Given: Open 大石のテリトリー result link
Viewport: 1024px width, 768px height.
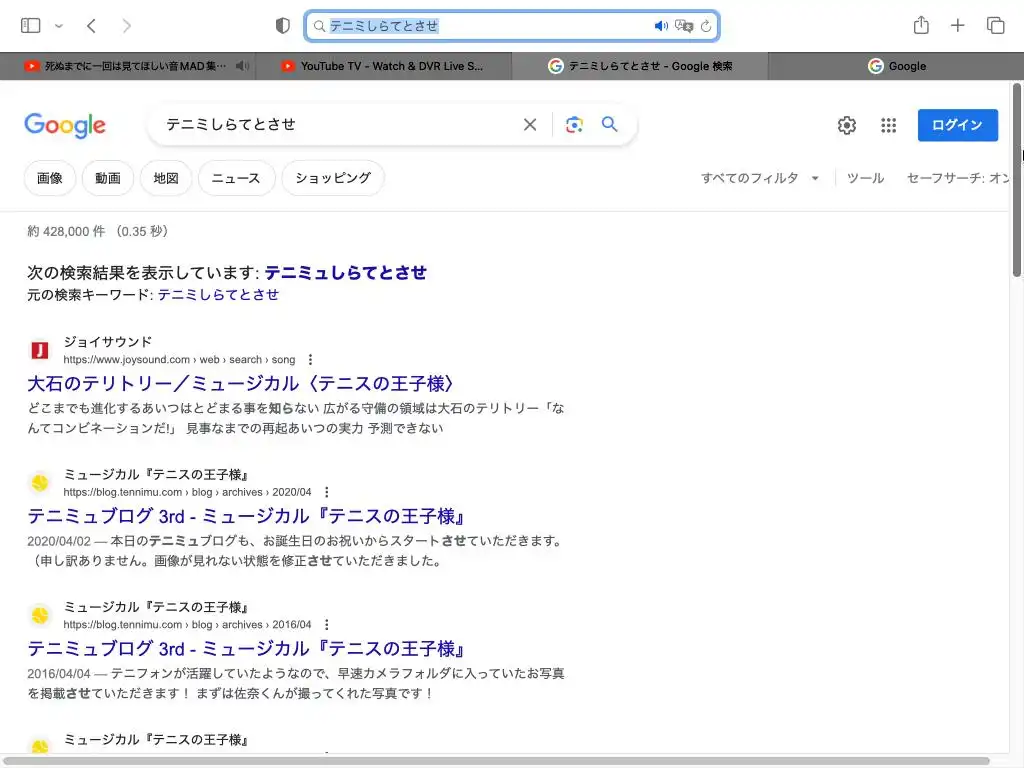Looking at the screenshot, I should click(x=240, y=383).
